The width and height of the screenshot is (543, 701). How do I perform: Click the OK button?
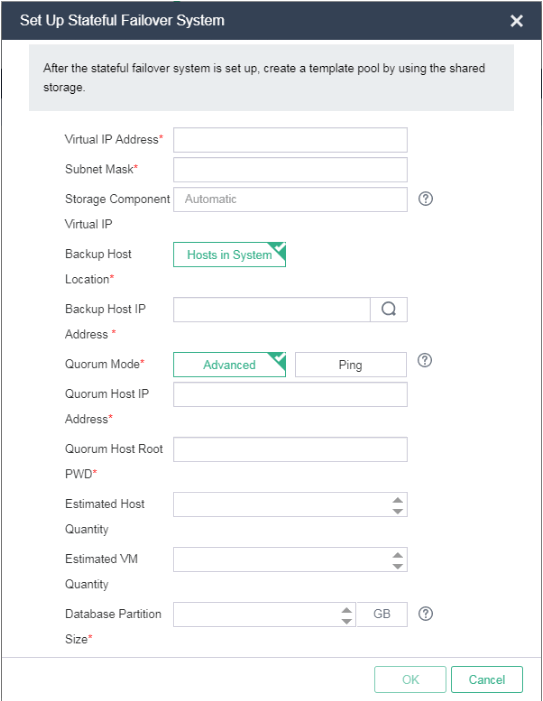coord(410,680)
